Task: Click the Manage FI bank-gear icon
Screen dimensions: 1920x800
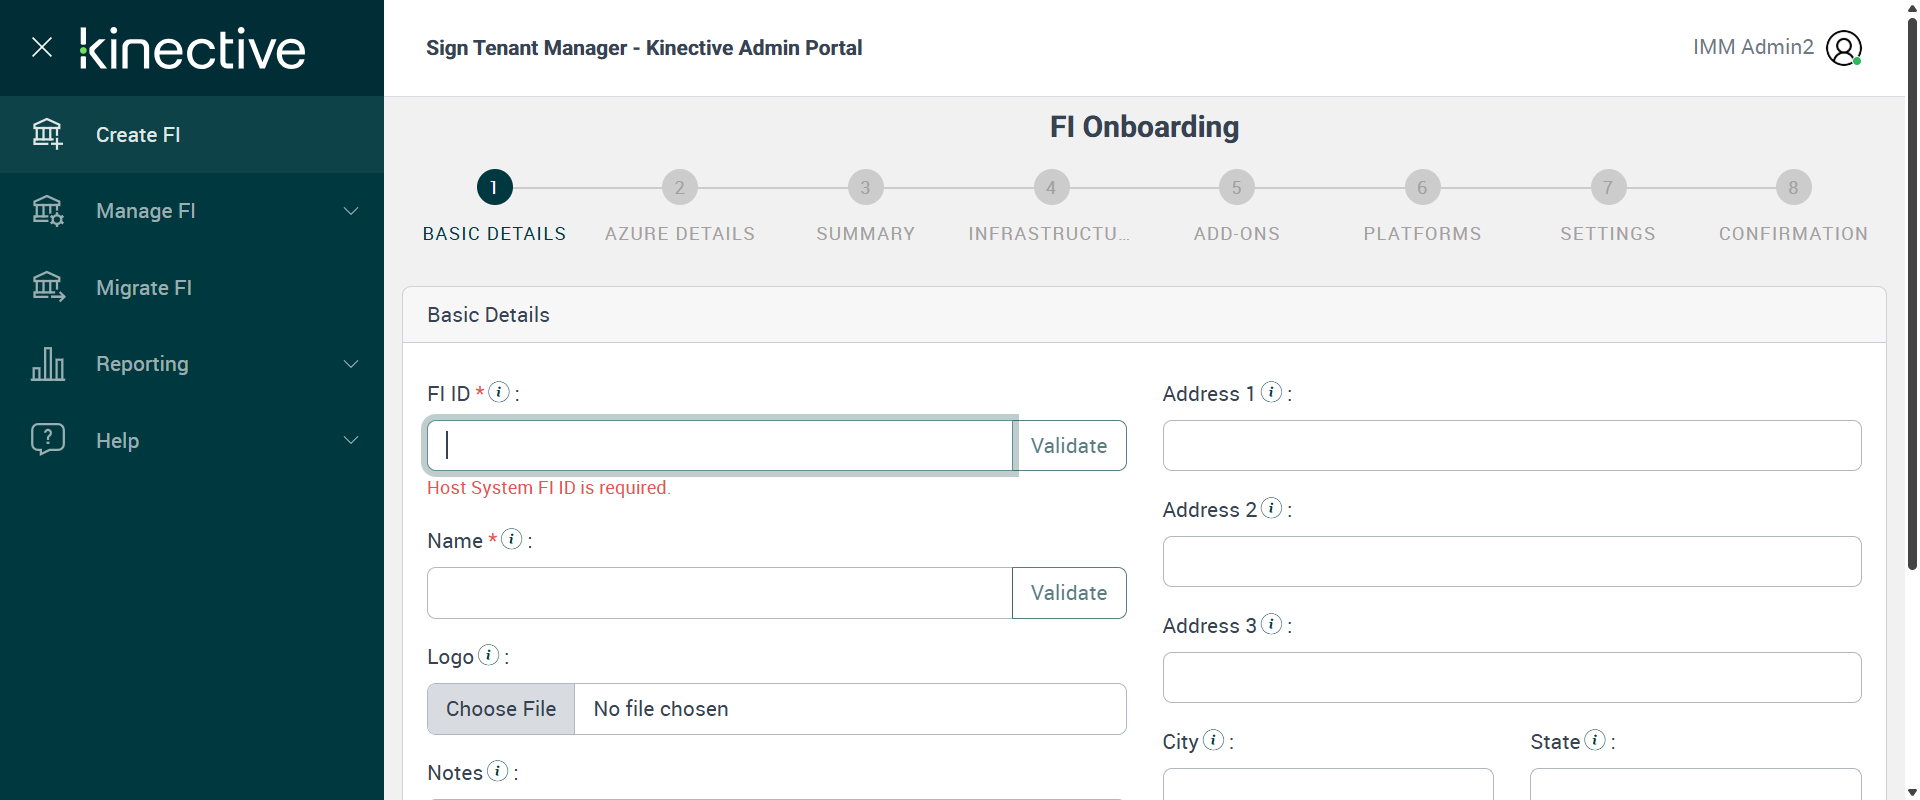Action: click(x=47, y=211)
